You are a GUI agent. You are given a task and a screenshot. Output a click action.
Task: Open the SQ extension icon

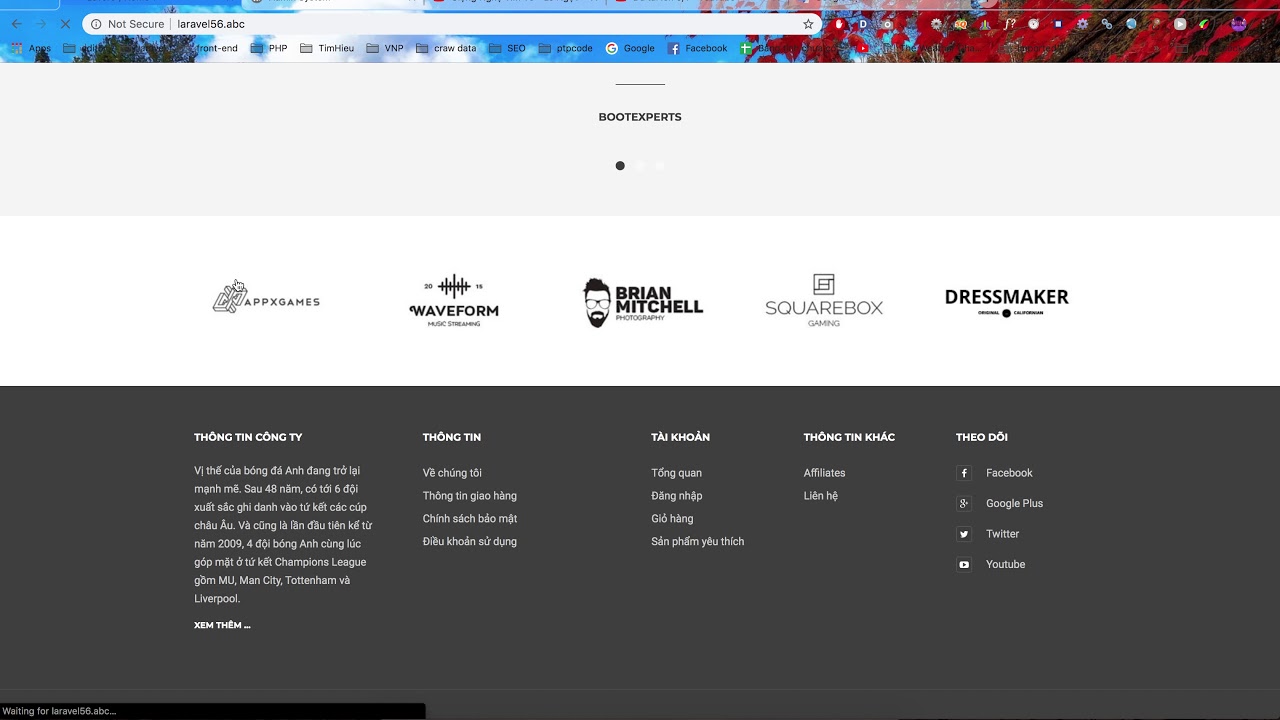pos(961,24)
